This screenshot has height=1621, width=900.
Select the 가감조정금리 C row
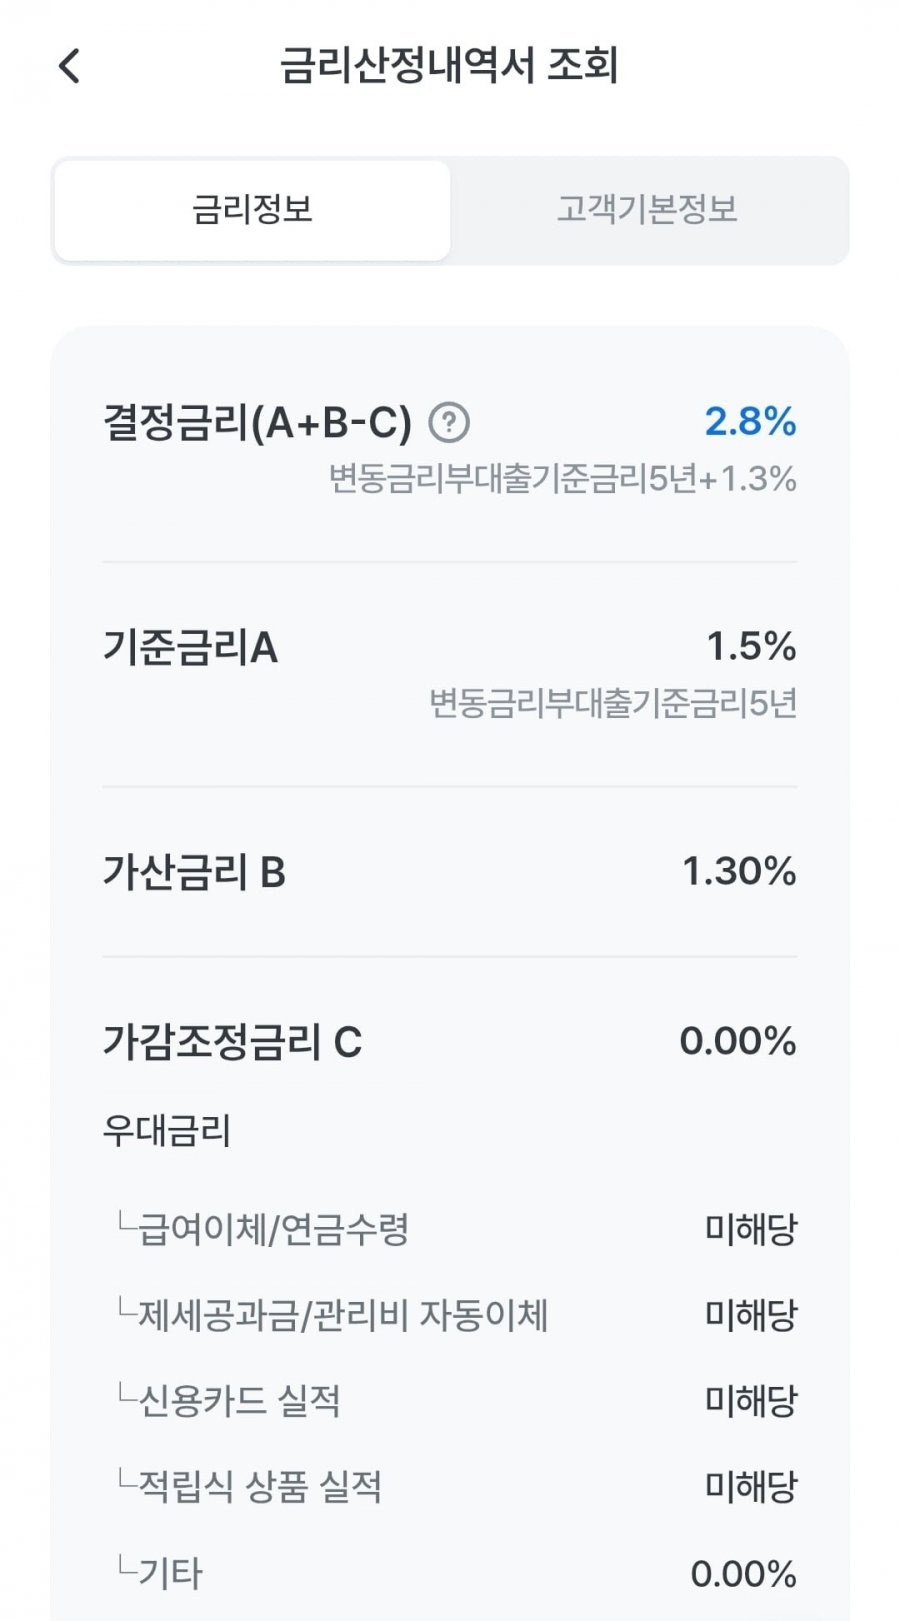tap(450, 1041)
